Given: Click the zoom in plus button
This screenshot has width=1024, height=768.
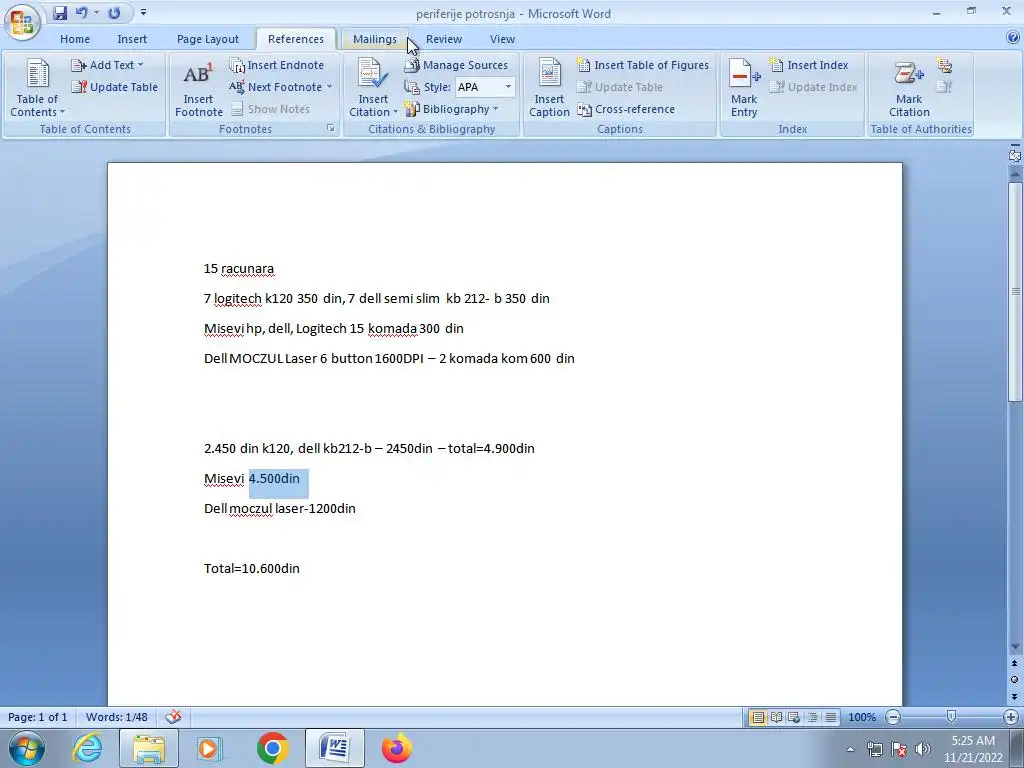Looking at the screenshot, I should tap(1011, 717).
